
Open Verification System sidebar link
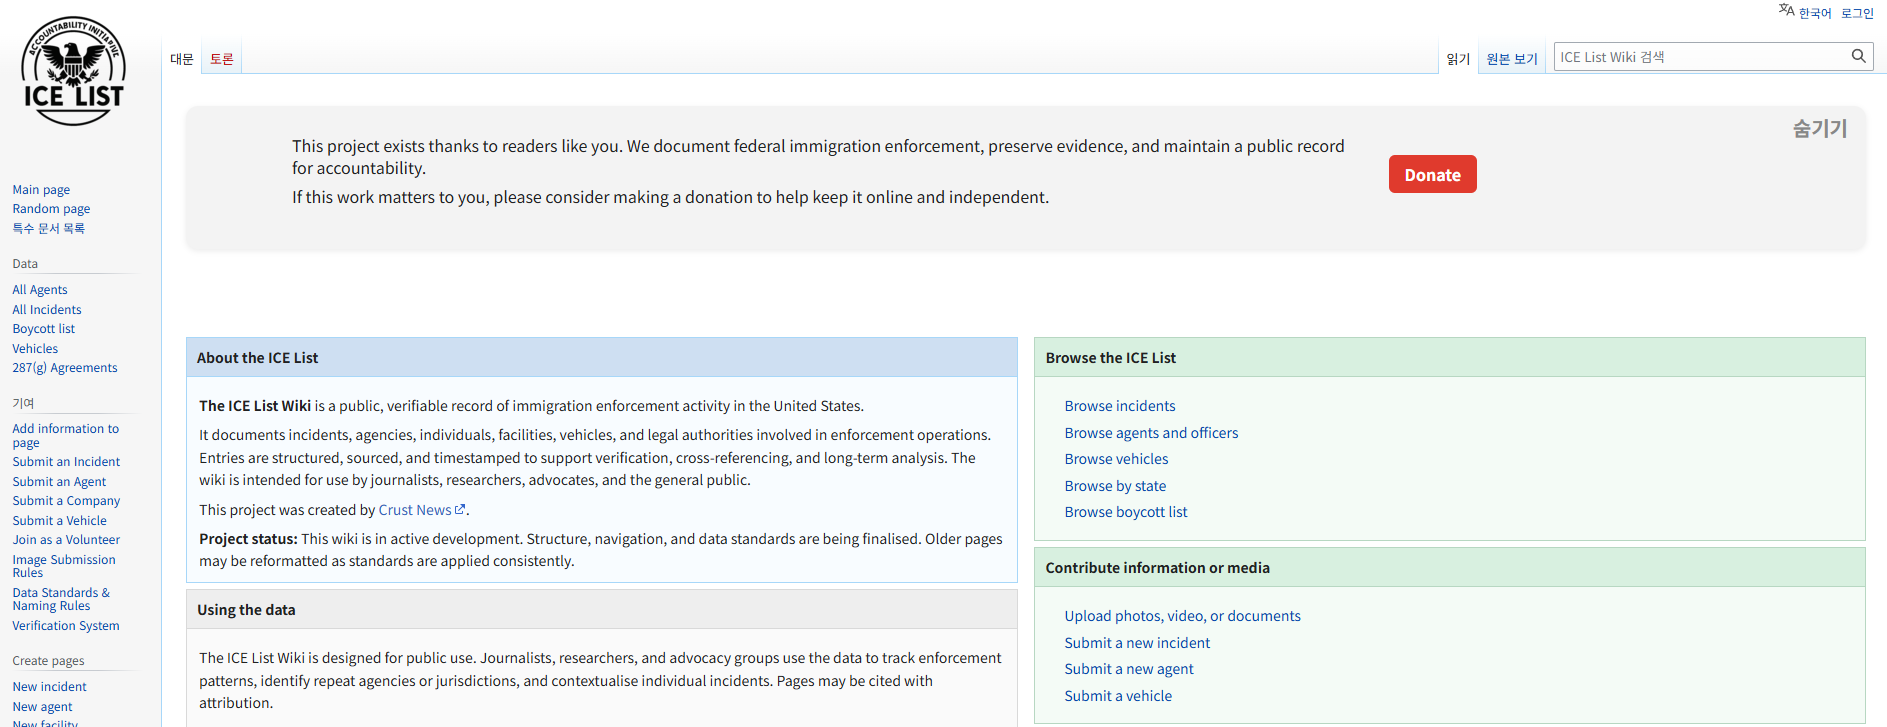point(65,626)
